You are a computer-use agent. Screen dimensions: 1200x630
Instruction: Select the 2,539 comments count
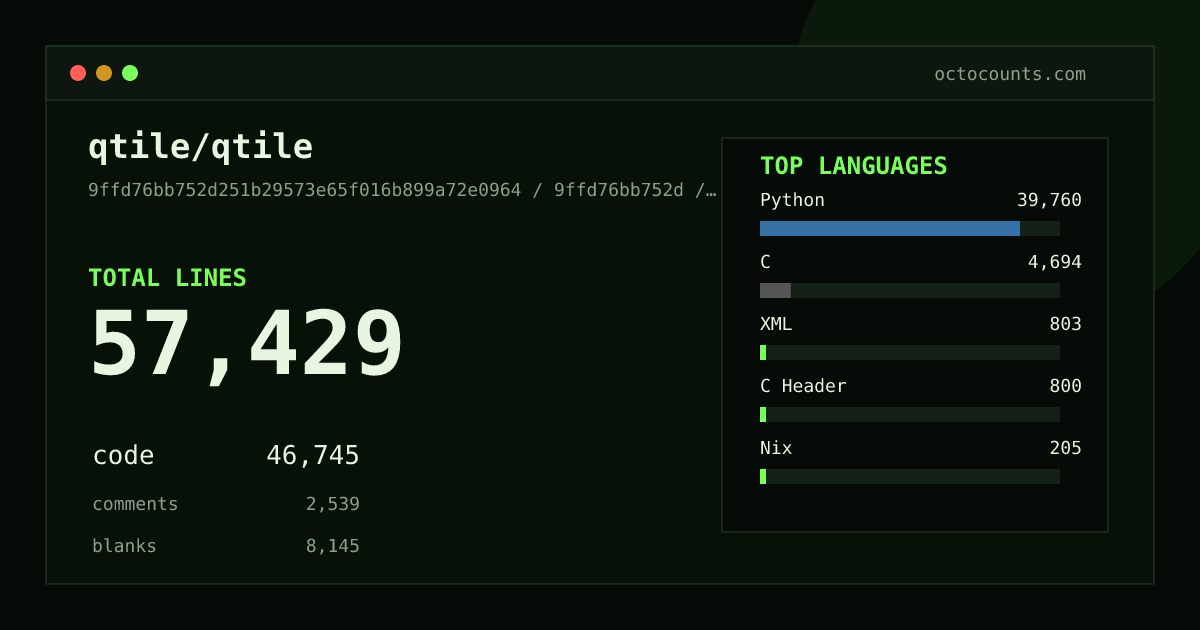coord(333,504)
